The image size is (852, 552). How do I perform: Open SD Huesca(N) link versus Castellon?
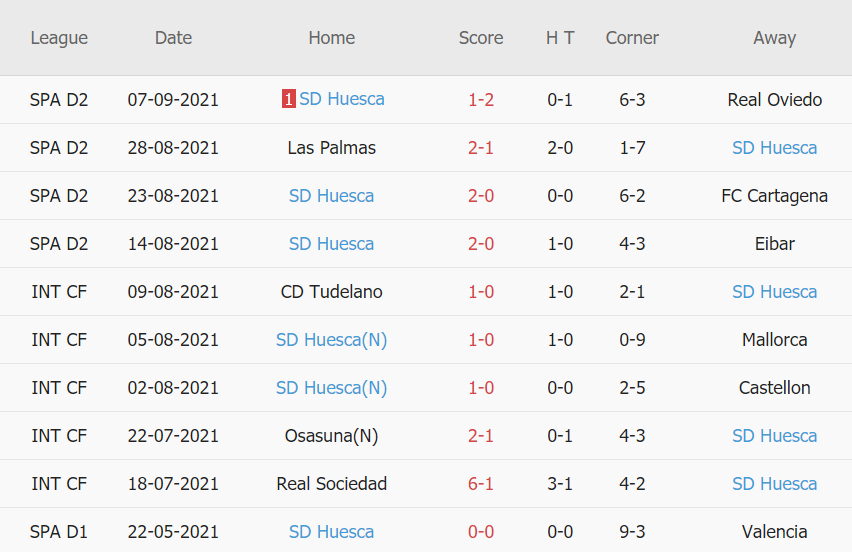331,388
